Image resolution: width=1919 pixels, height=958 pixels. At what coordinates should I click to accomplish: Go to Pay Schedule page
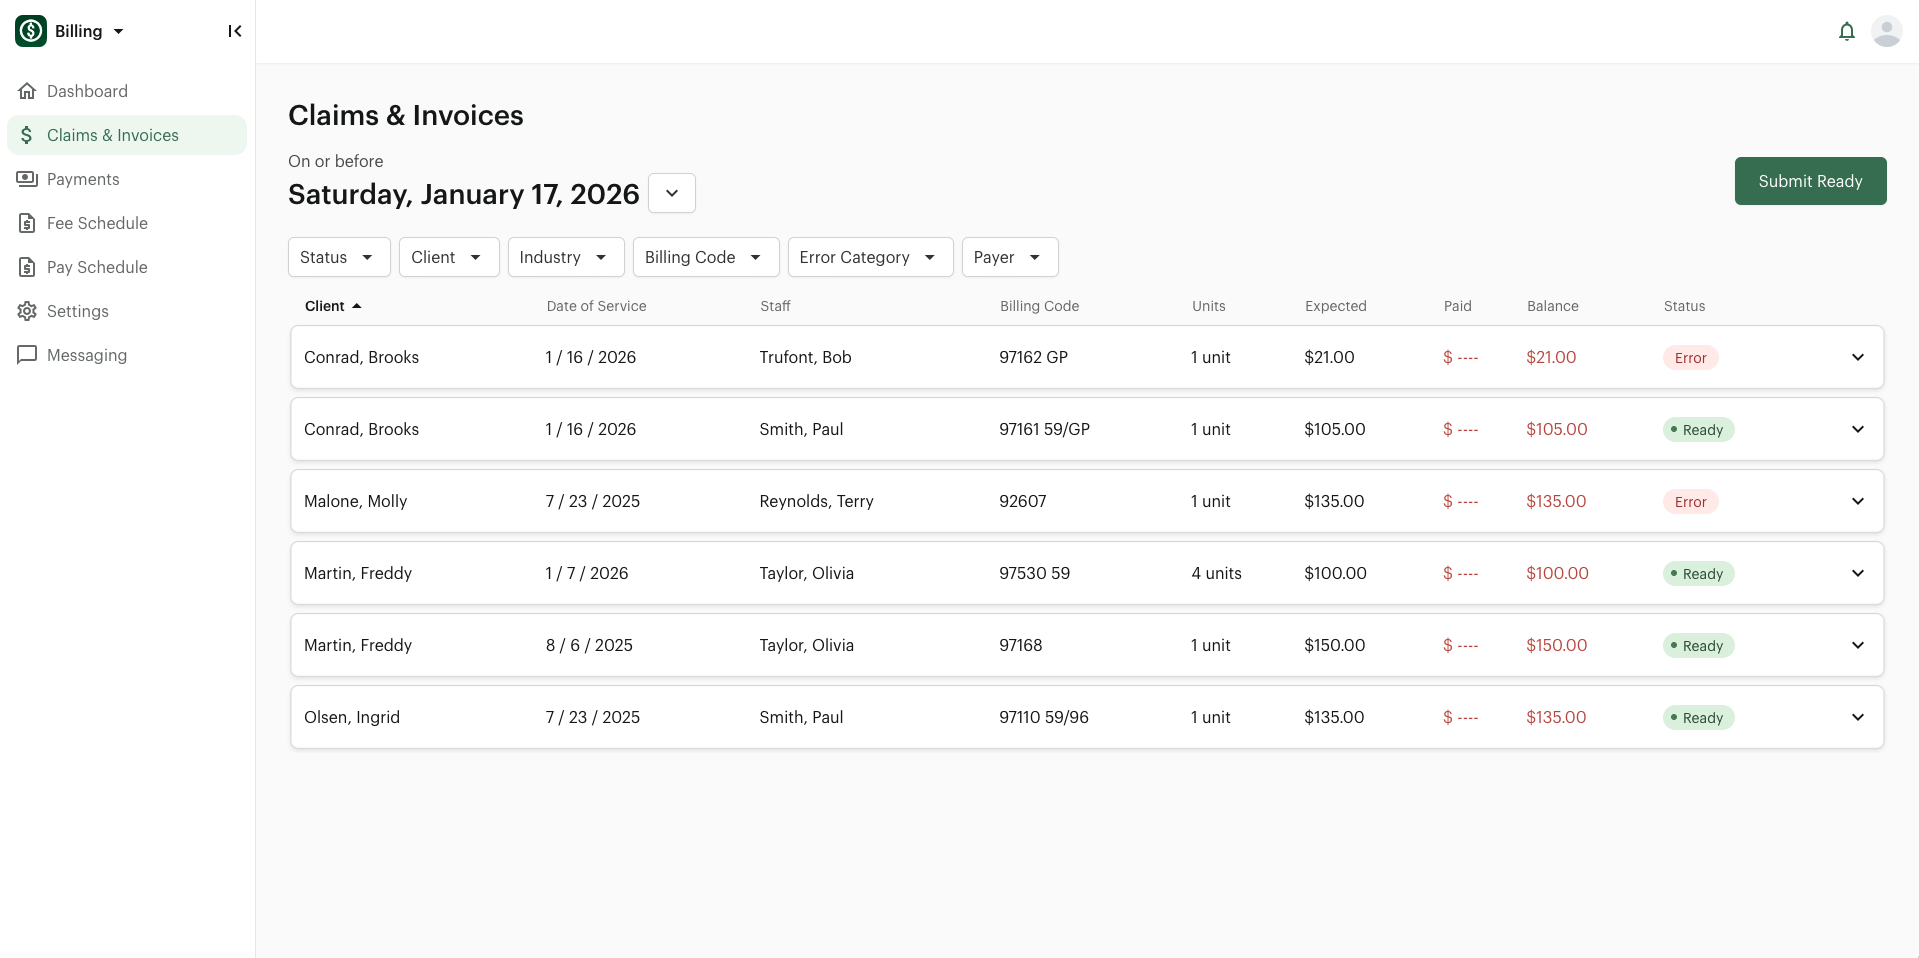click(97, 267)
